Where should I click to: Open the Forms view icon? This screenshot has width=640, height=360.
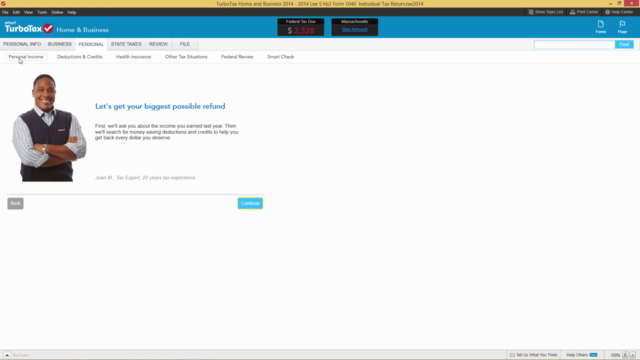click(600, 27)
